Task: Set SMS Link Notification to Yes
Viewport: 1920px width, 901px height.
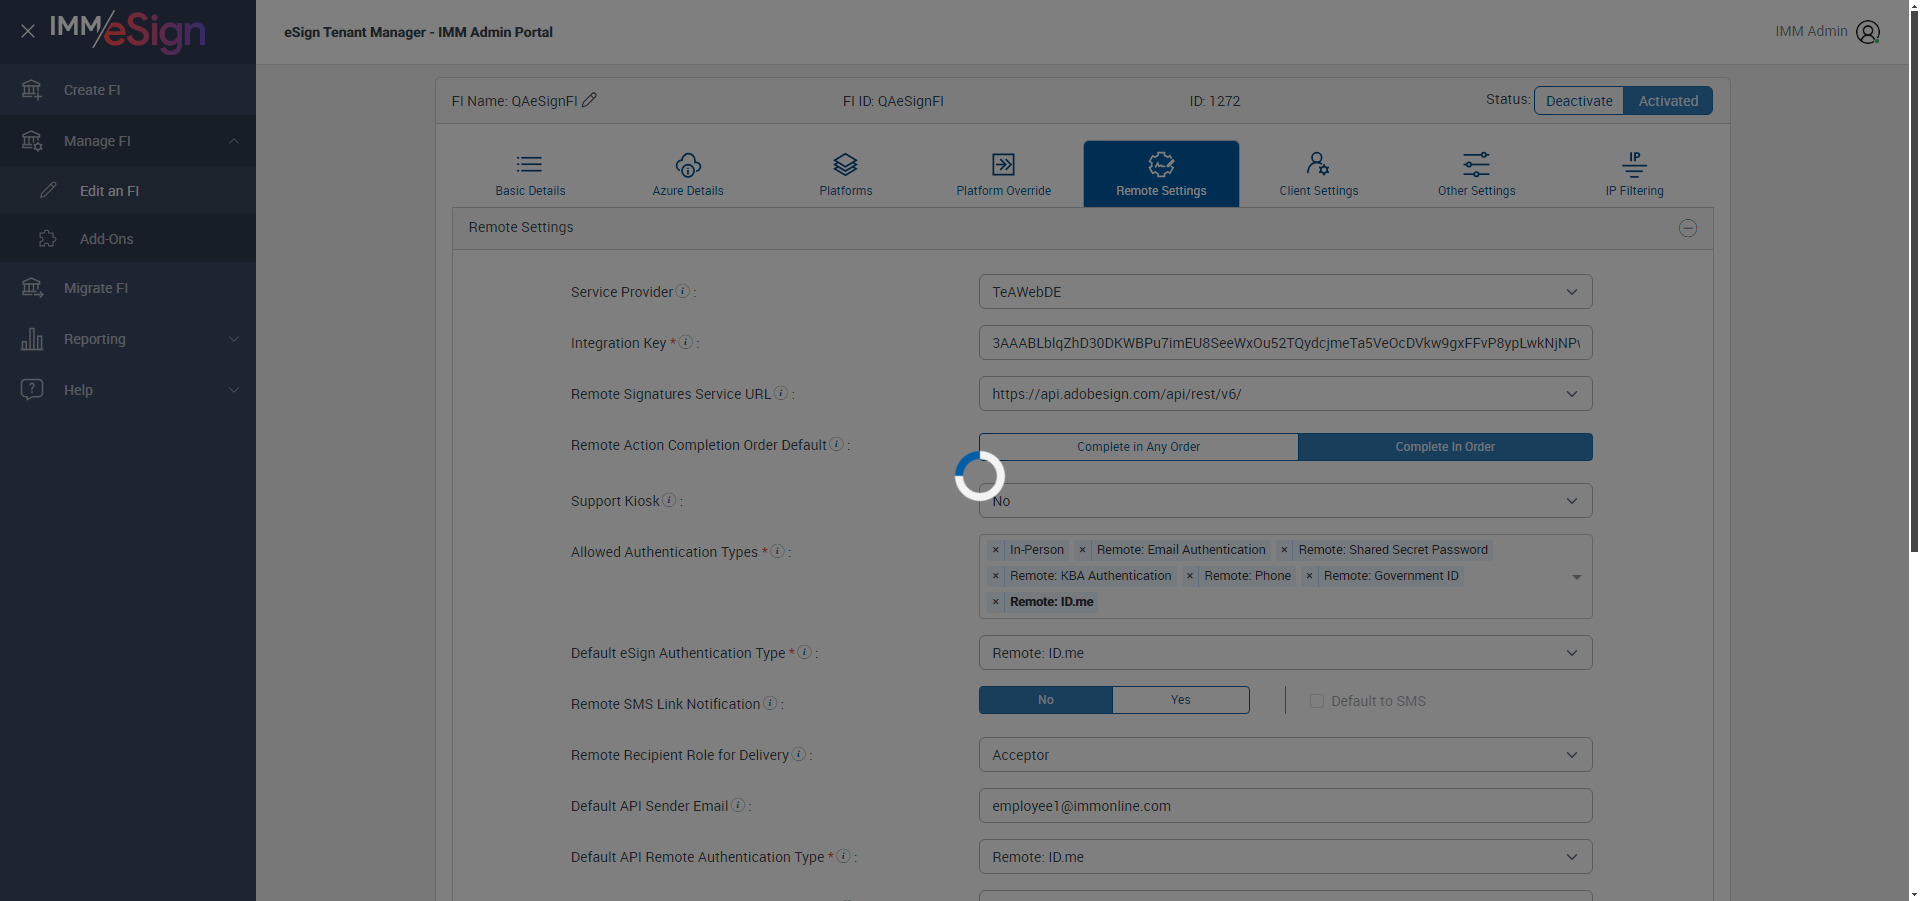Action: coord(1181,700)
